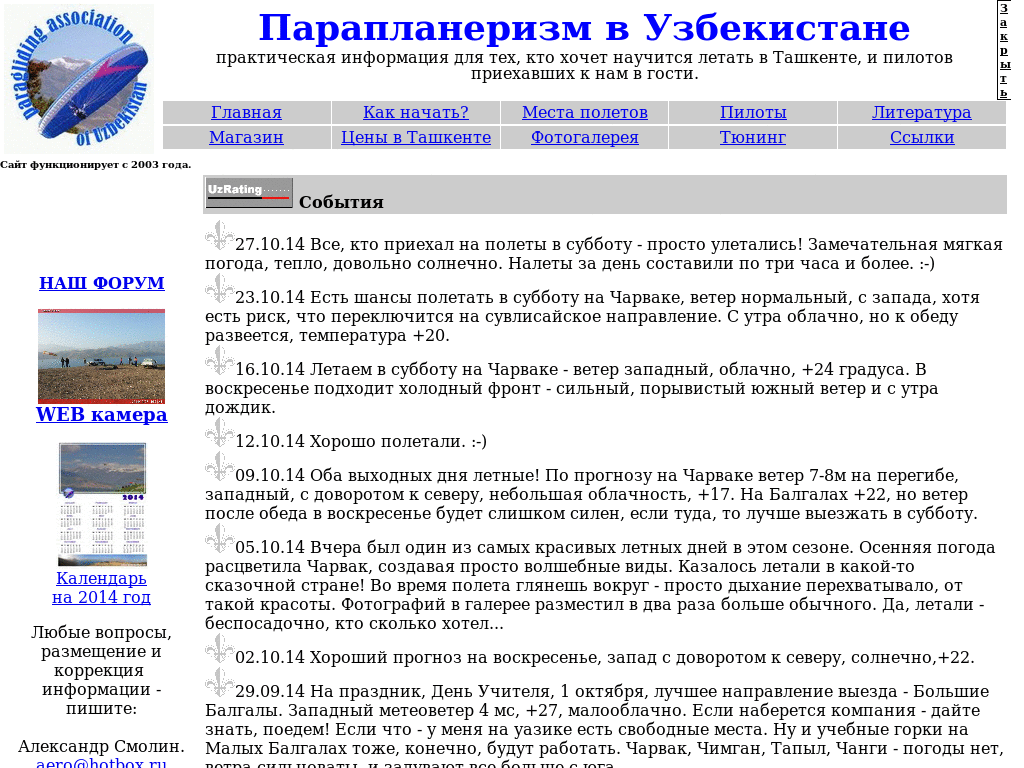Image resolution: width=1024 pixels, height=768 pixels.
Task: Visit the Магазин page
Action: (246, 137)
